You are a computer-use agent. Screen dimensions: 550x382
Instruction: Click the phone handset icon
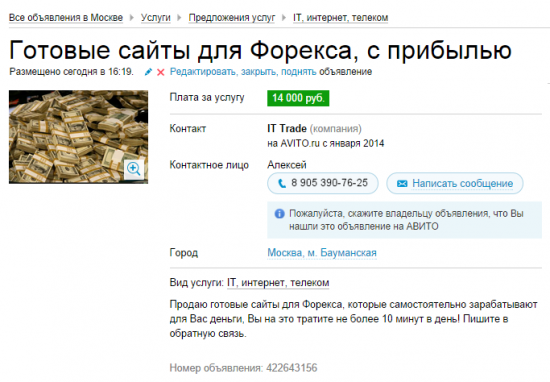click(x=282, y=183)
